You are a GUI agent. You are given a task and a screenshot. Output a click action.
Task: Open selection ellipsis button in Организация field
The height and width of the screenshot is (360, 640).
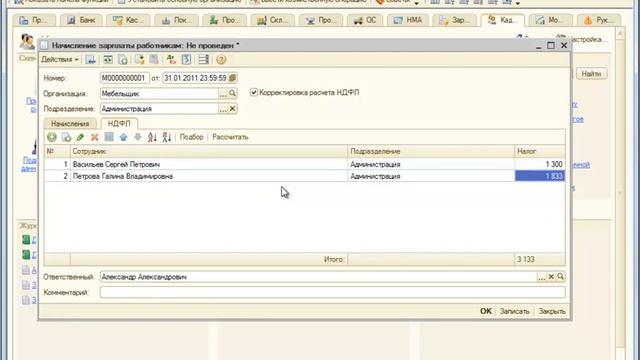pyautogui.click(x=223, y=94)
